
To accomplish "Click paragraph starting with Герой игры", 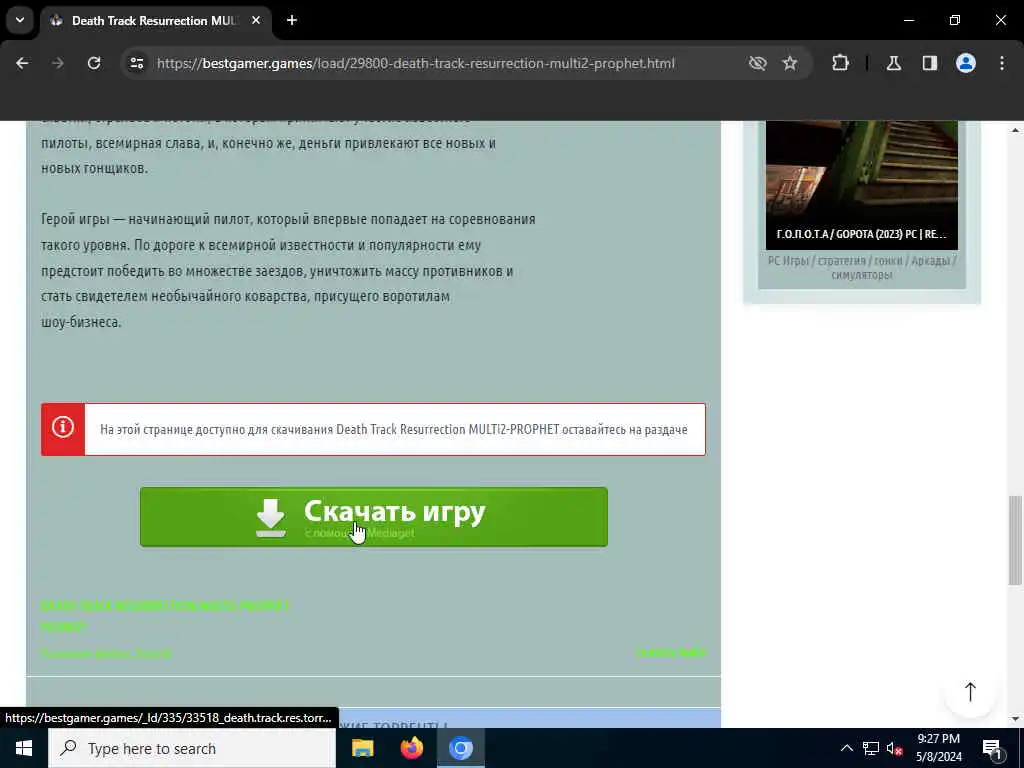I will point(288,270).
